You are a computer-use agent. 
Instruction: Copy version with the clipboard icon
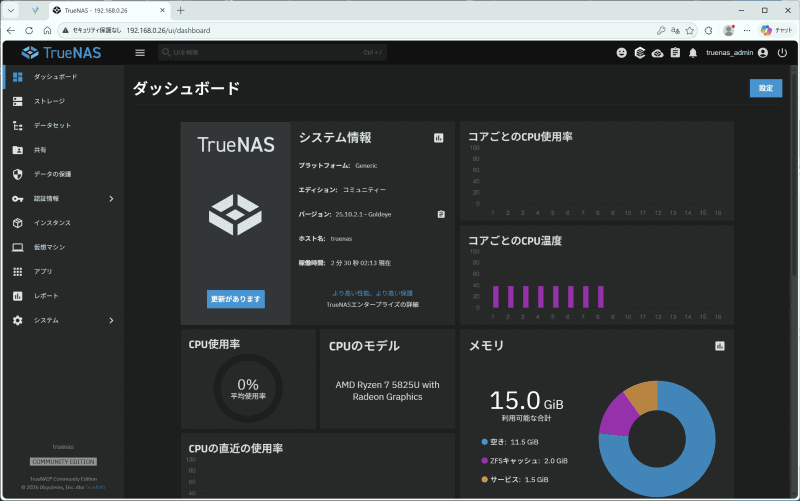click(441, 214)
